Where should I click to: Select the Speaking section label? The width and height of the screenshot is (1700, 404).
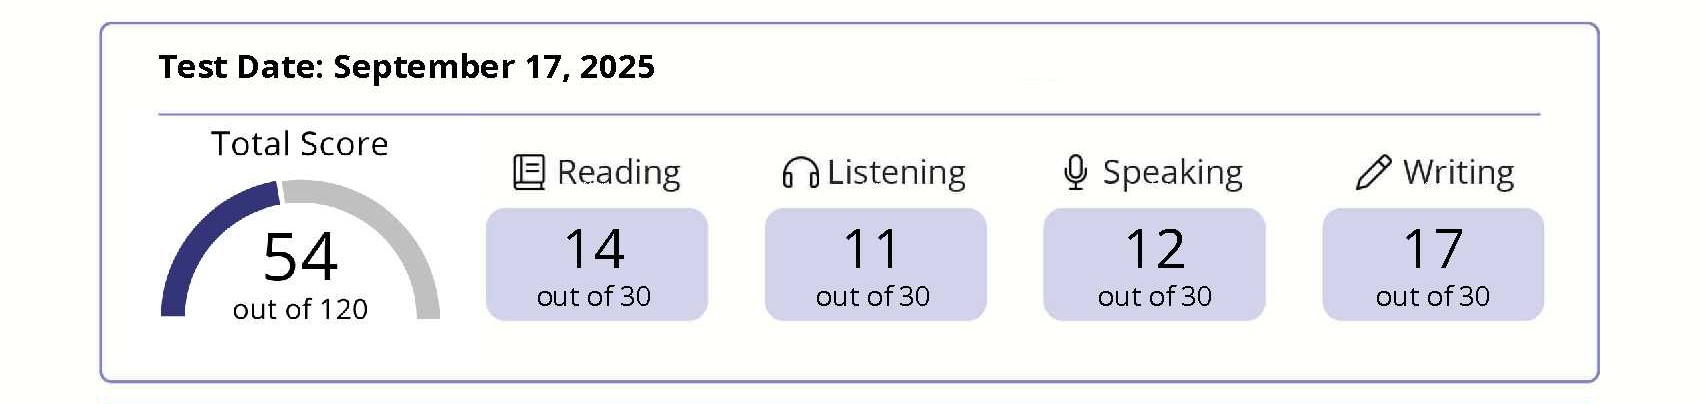click(x=1172, y=172)
